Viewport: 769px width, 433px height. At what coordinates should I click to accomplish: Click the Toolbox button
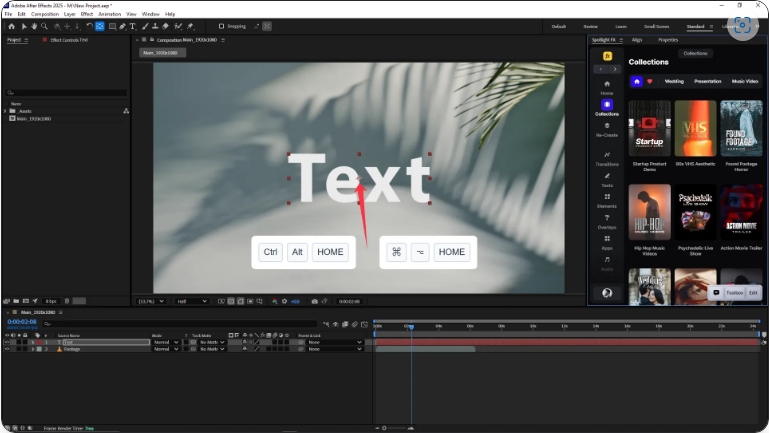(734, 293)
